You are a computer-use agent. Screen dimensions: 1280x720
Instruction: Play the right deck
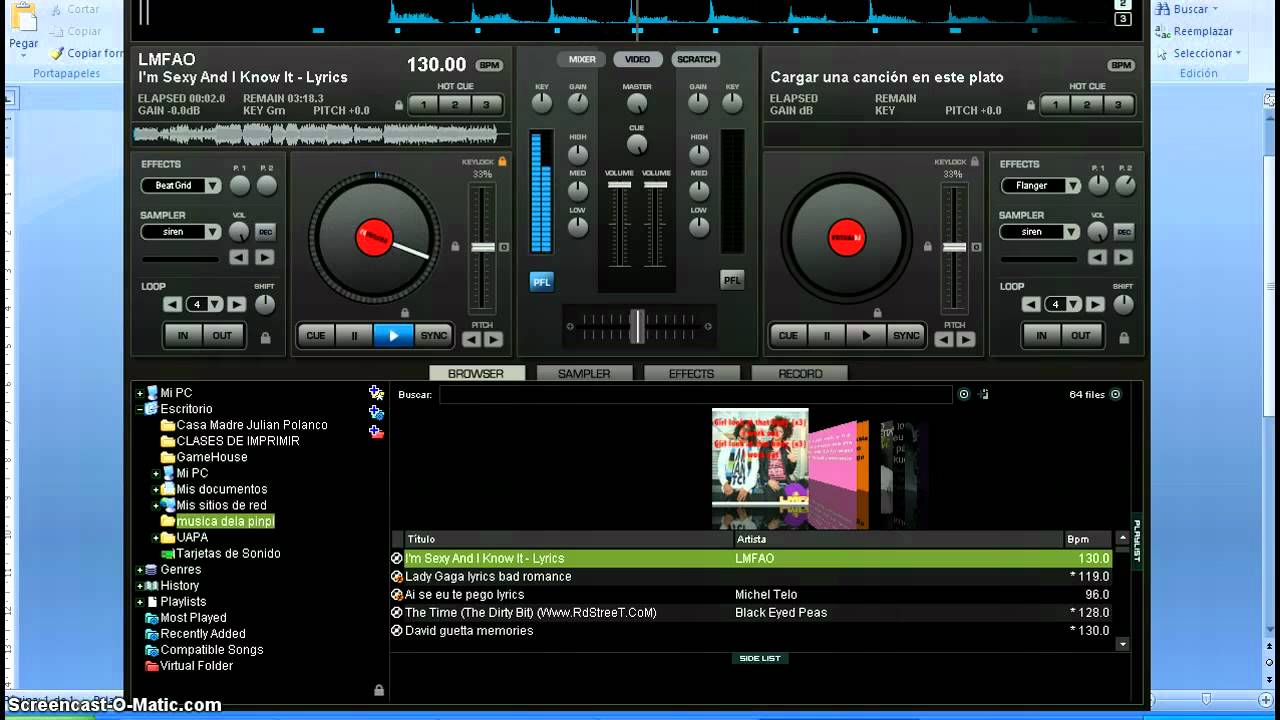click(866, 336)
